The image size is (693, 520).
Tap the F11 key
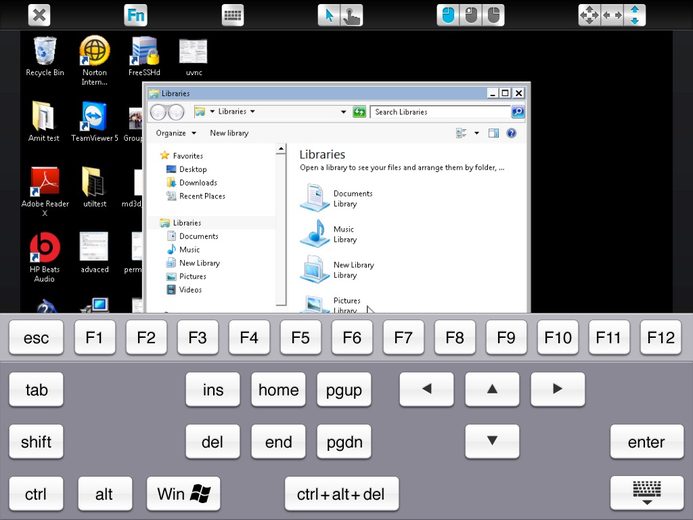609,338
